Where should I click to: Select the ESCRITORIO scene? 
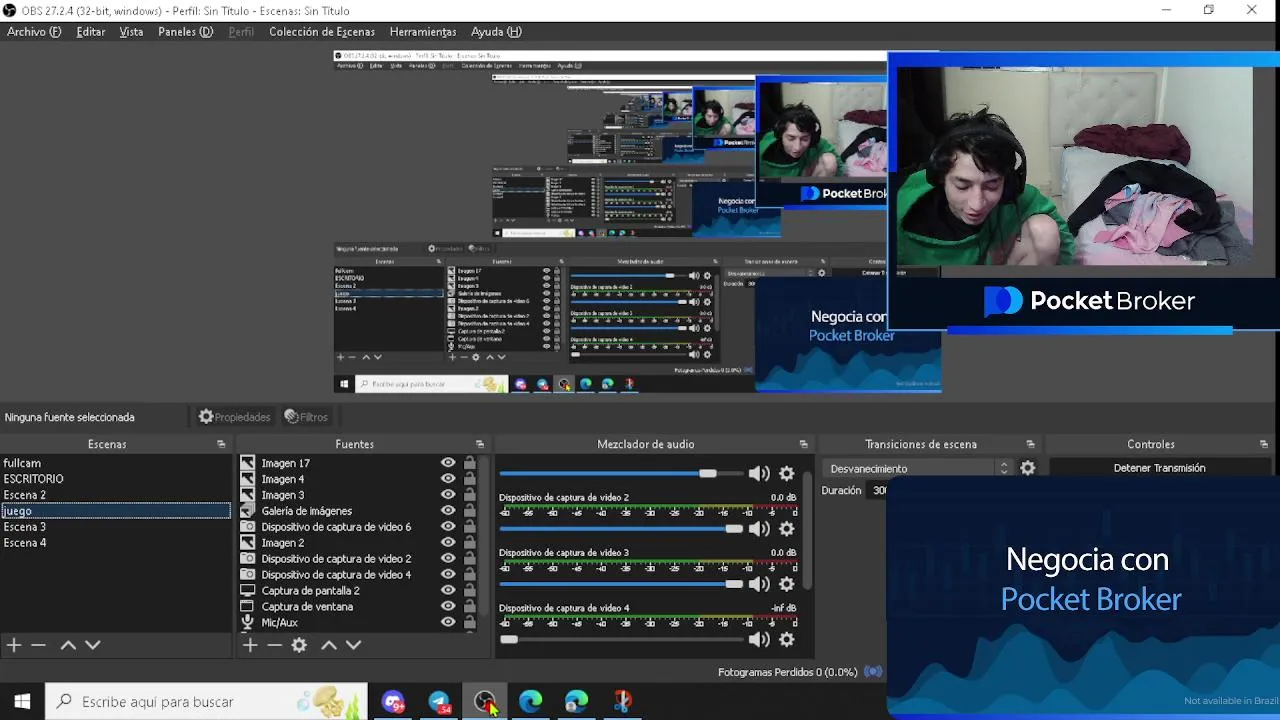click(x=115, y=479)
